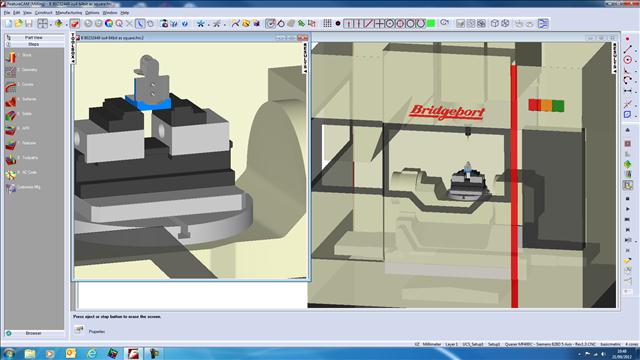This screenshot has height=360, width=640.
Task: Toggle the Toolbox side tab
Action: 73,49
